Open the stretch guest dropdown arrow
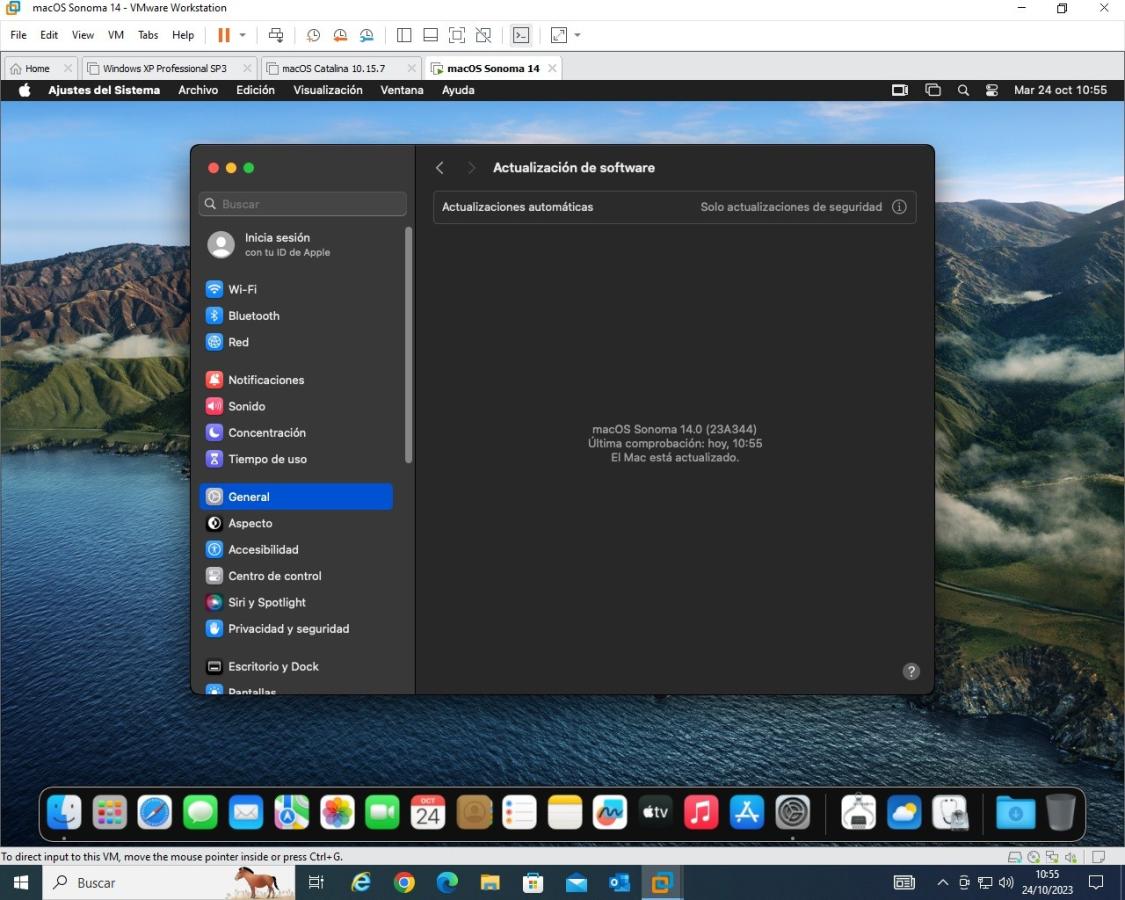Image resolution: width=1125 pixels, height=900 pixels. coord(578,35)
